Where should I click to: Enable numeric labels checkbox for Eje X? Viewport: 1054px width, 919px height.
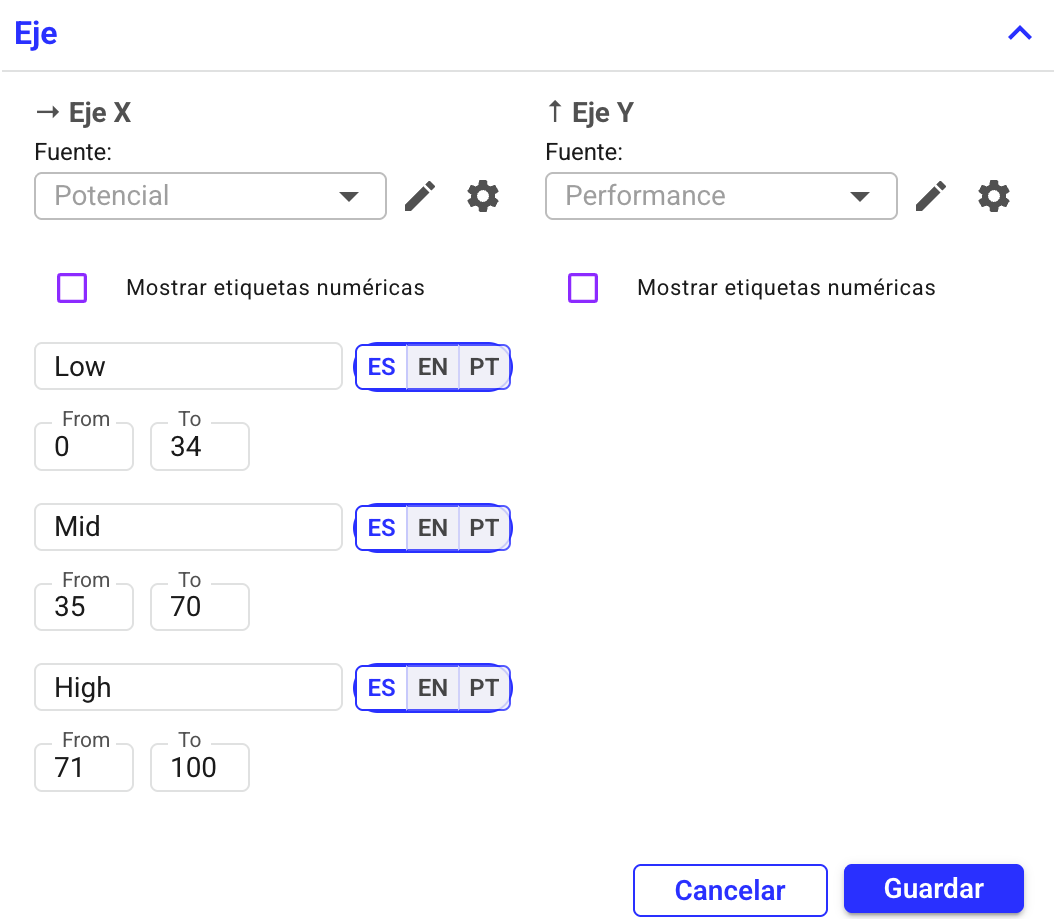[x=72, y=288]
